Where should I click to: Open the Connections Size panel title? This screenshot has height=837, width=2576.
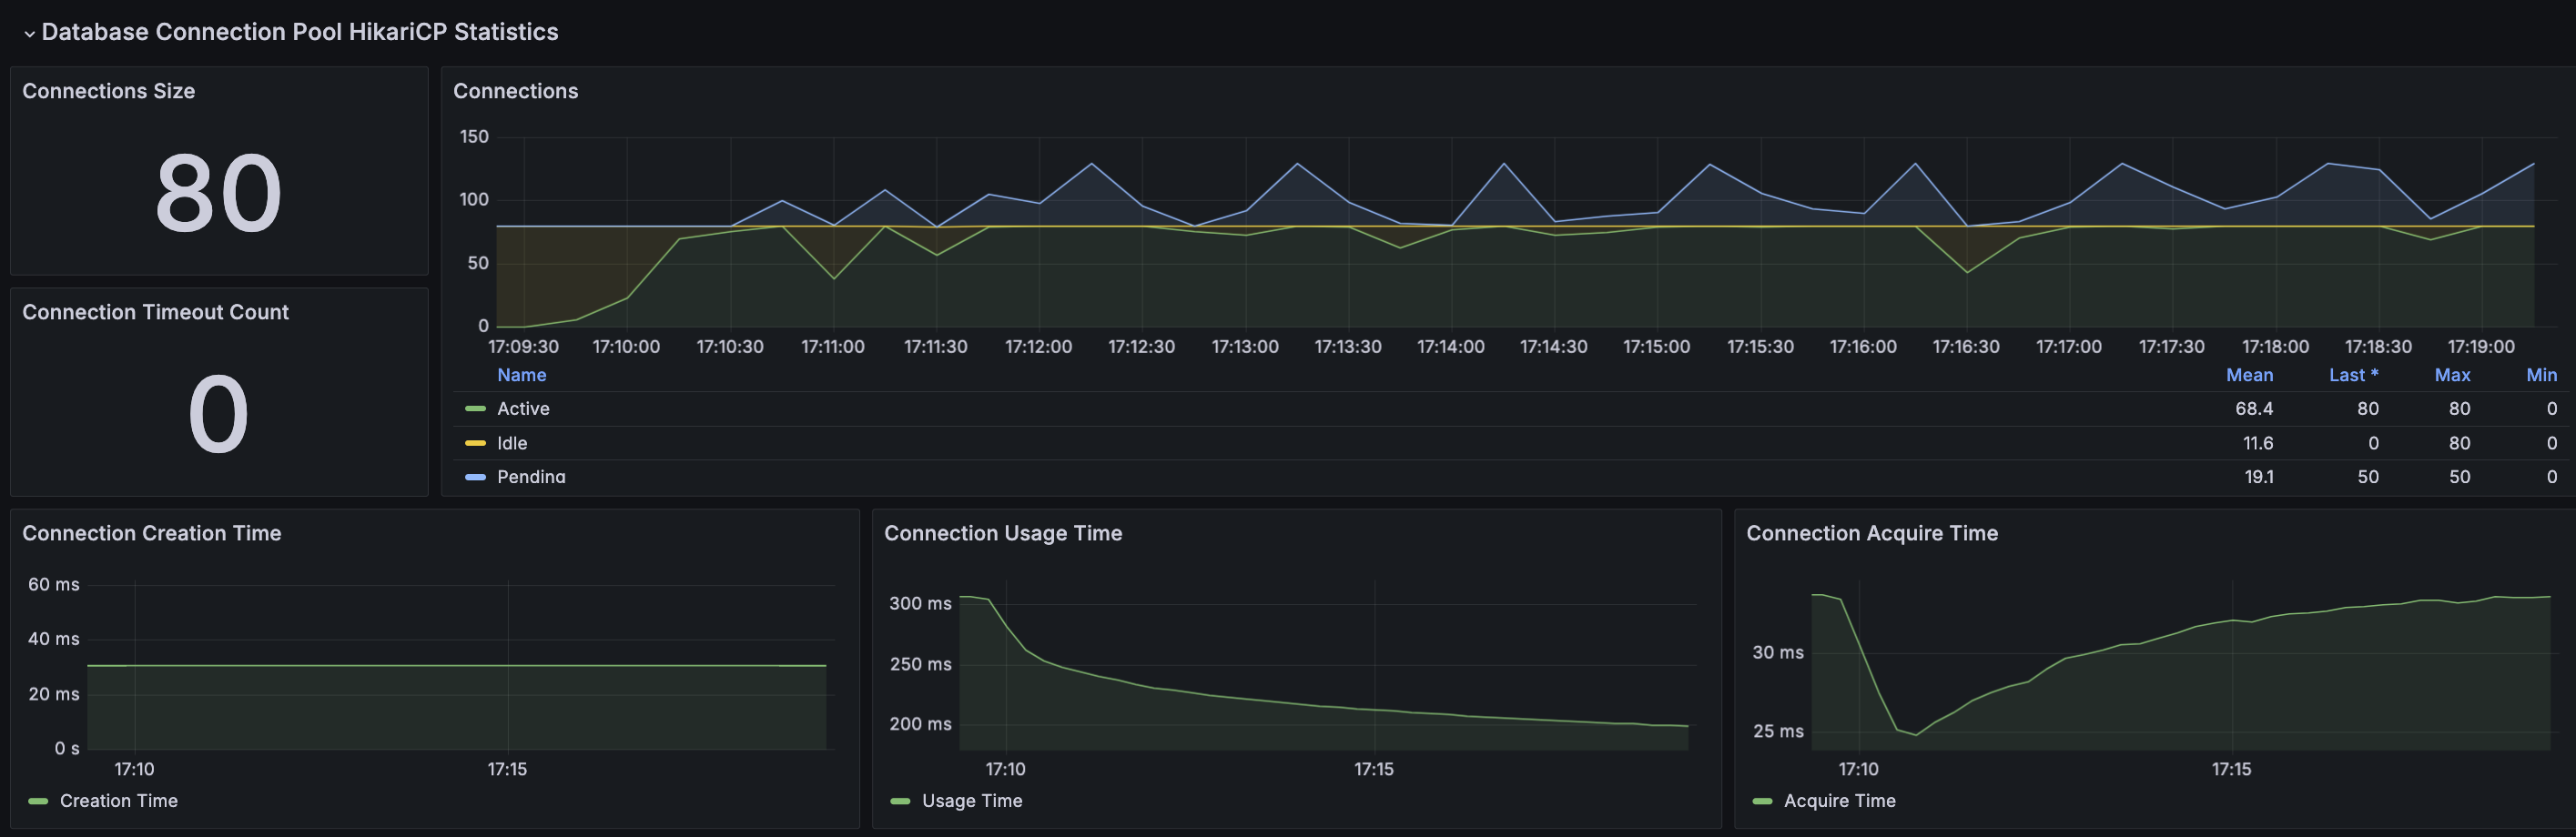click(108, 91)
